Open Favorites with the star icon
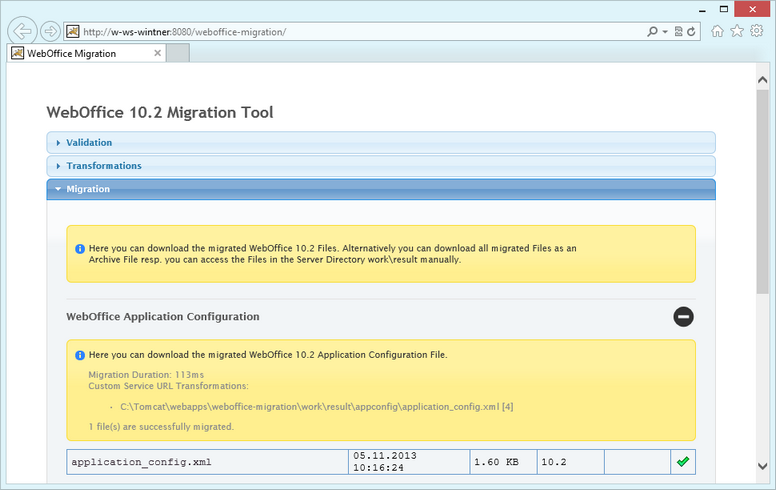Viewport: 776px width, 490px height. (x=737, y=31)
